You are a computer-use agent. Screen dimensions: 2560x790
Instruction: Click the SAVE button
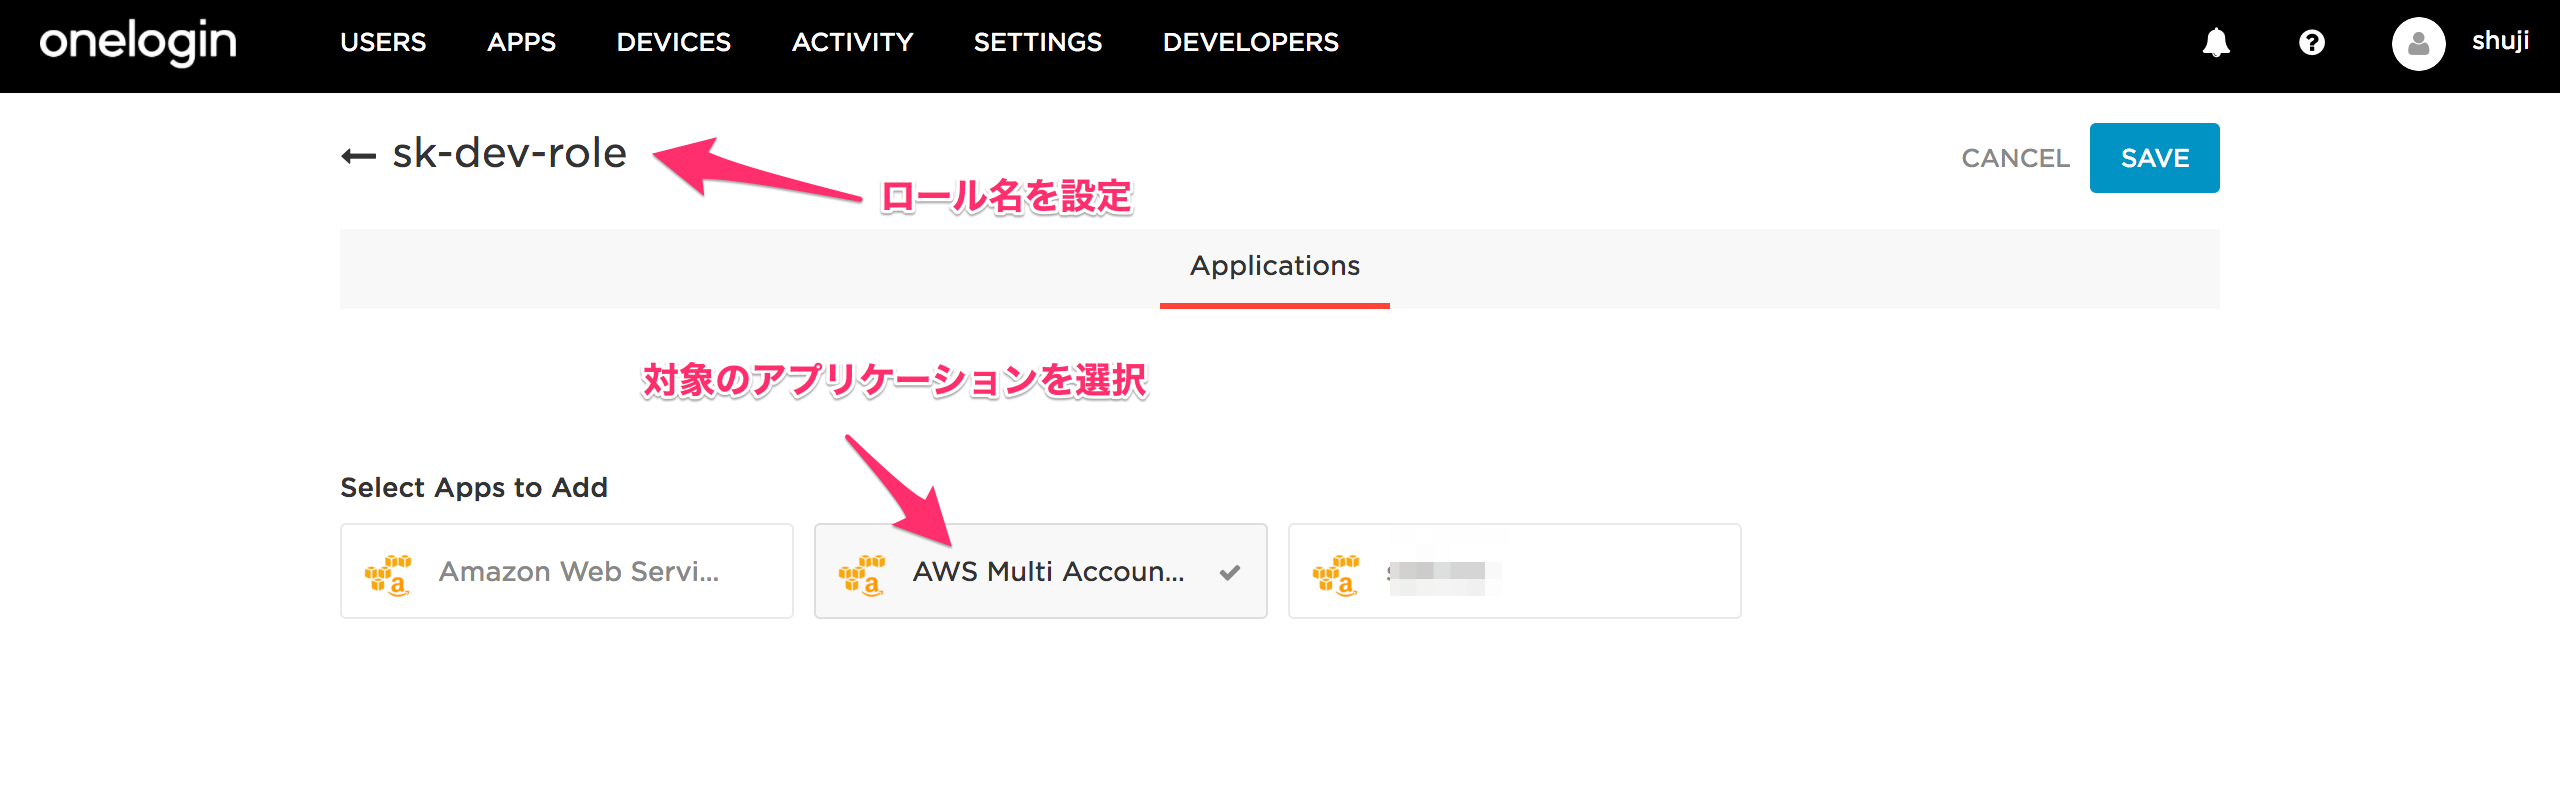(x=2154, y=158)
